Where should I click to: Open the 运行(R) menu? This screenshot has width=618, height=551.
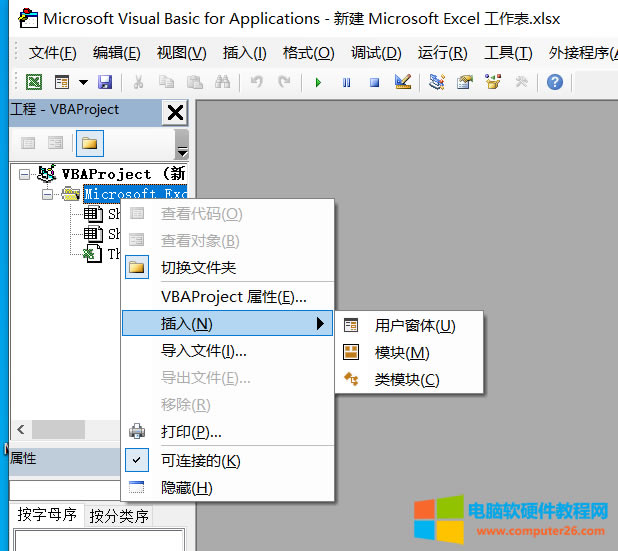pyautogui.click(x=442, y=53)
